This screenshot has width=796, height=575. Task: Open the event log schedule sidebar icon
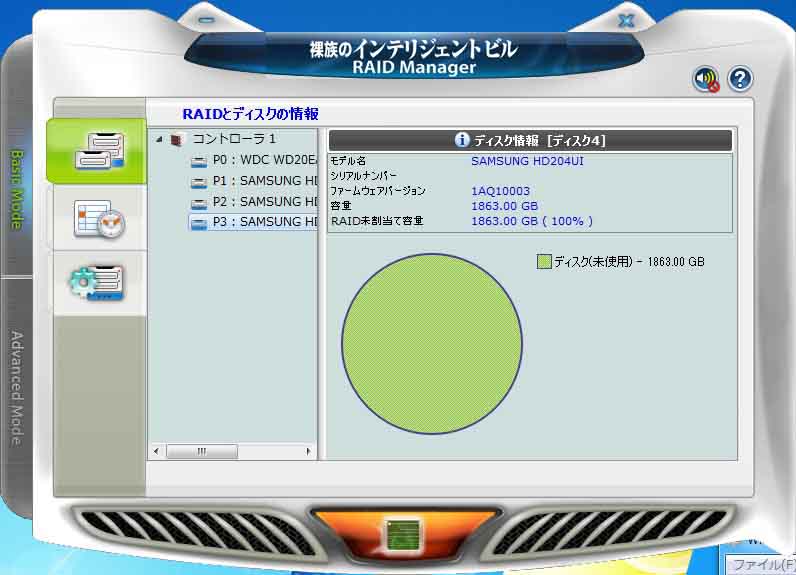(99, 218)
